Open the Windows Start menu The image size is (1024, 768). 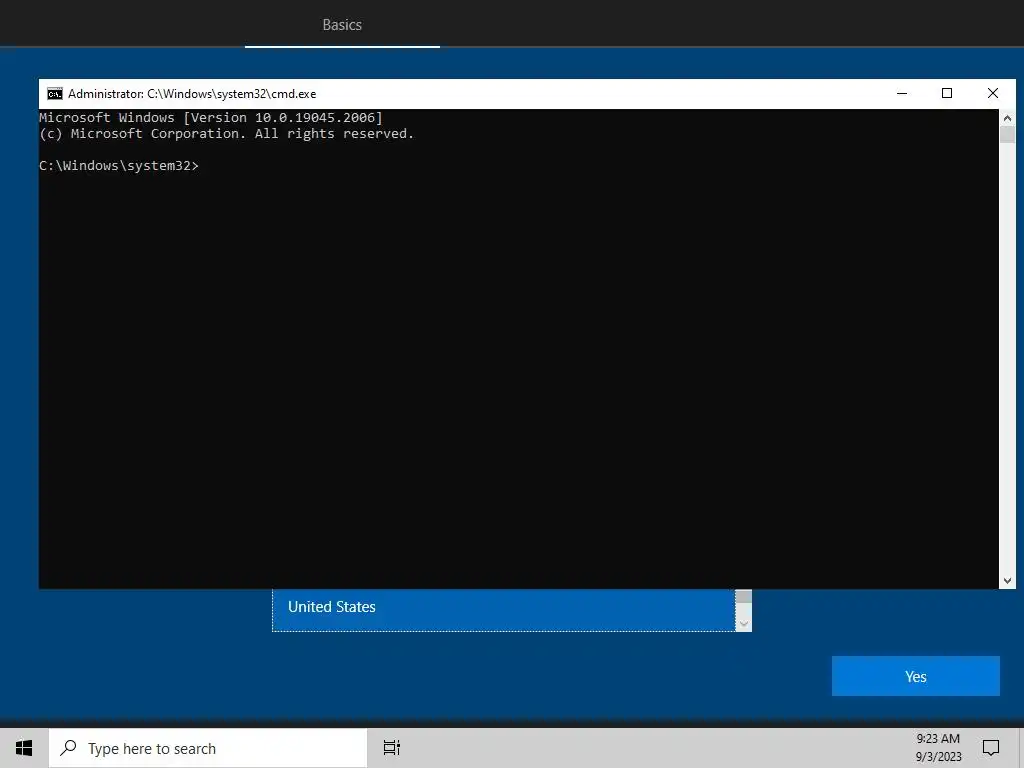24,748
